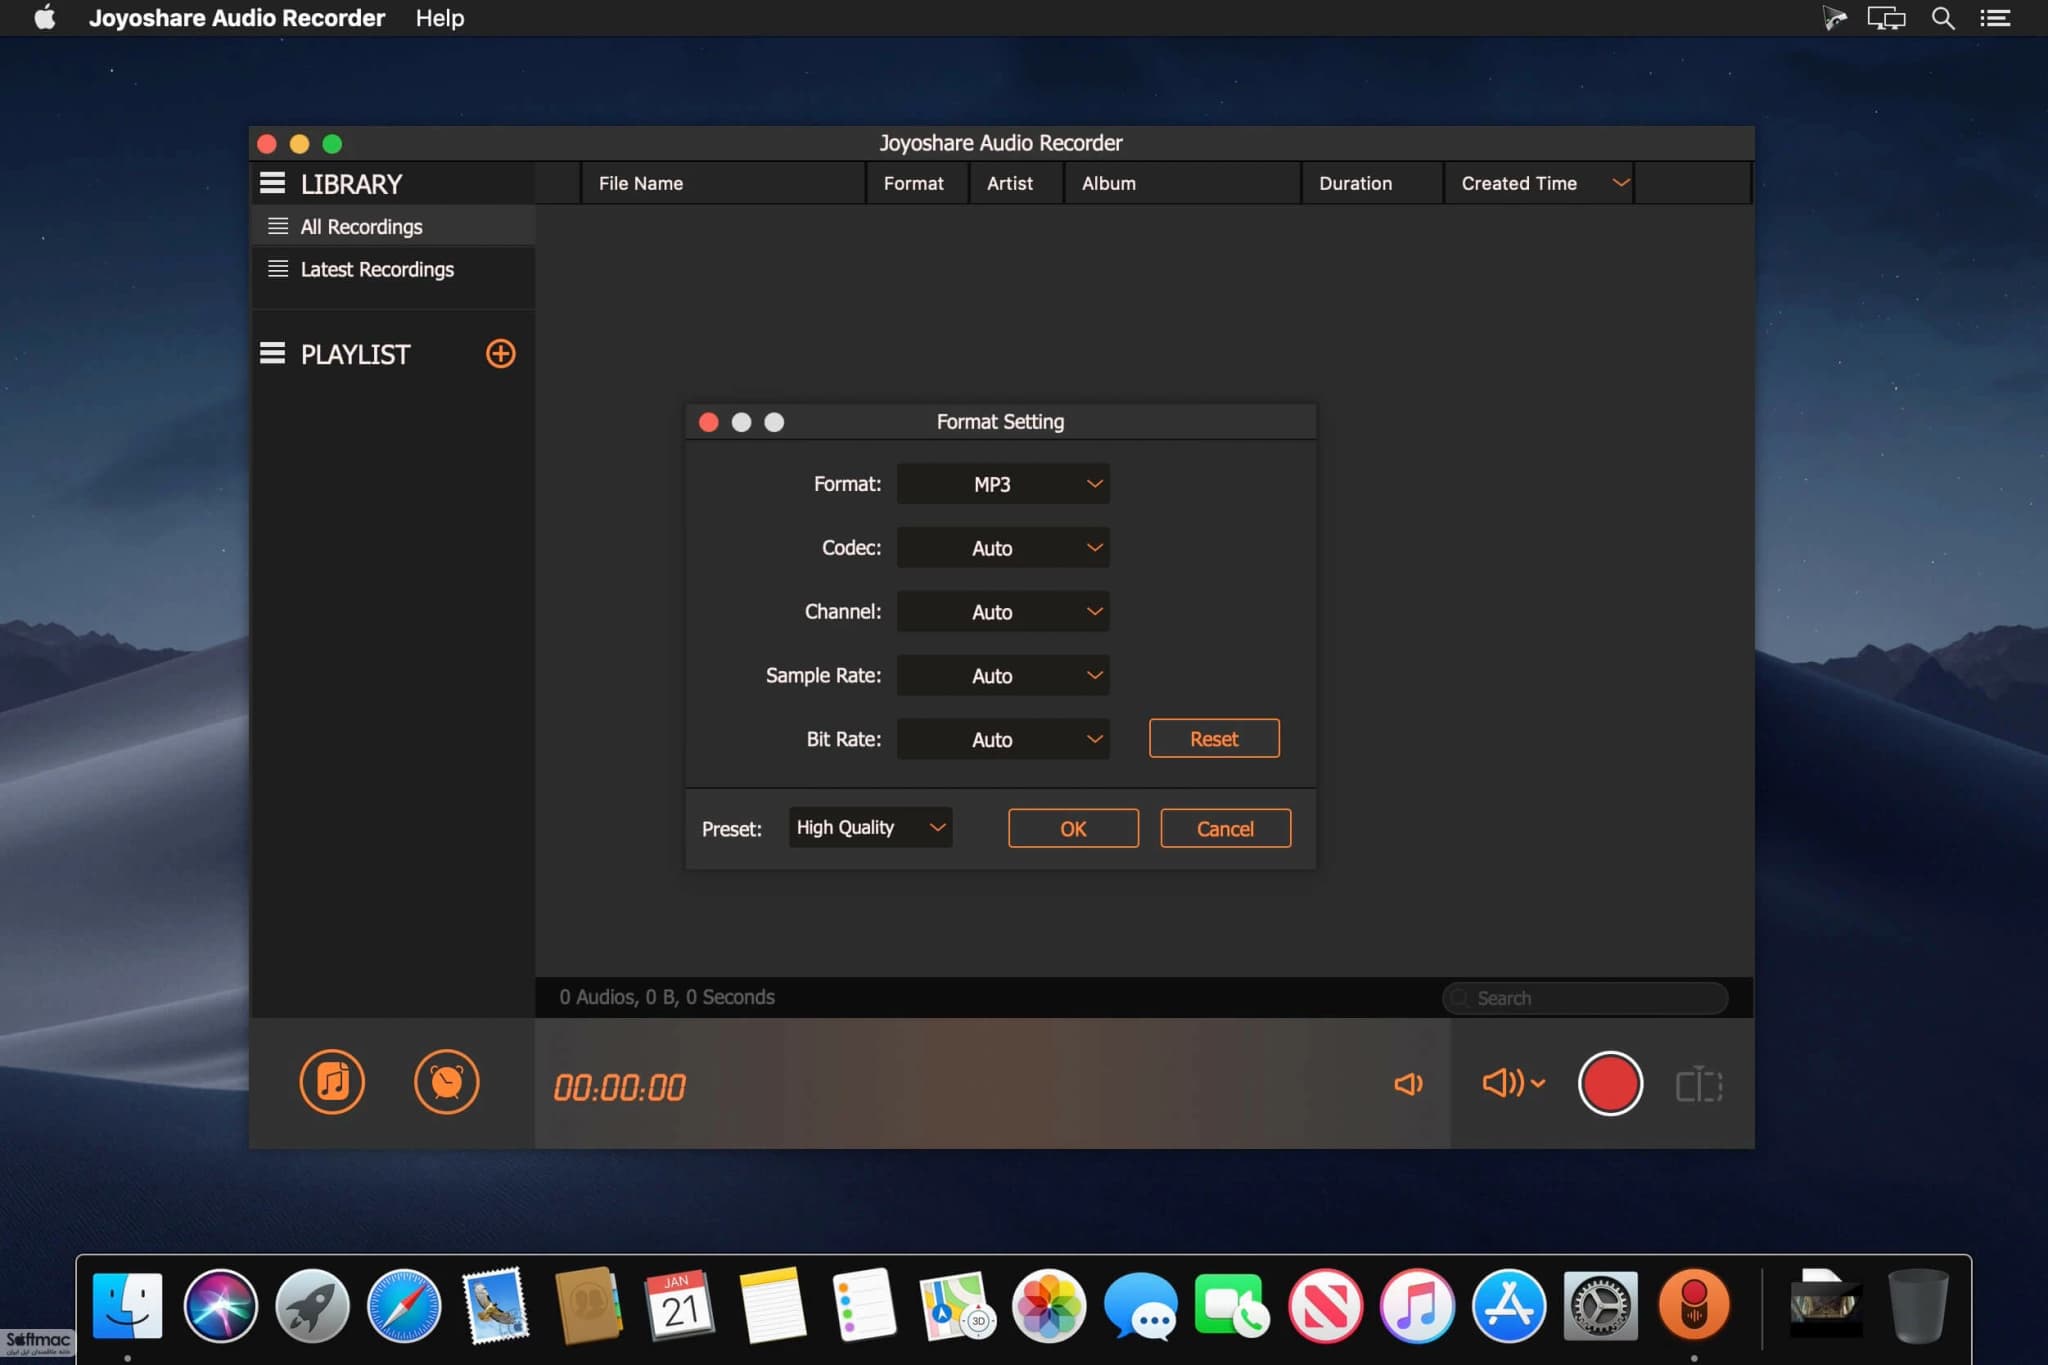Image resolution: width=2048 pixels, height=1365 pixels.
Task: Open the Sample Rate dropdown
Action: (1003, 676)
